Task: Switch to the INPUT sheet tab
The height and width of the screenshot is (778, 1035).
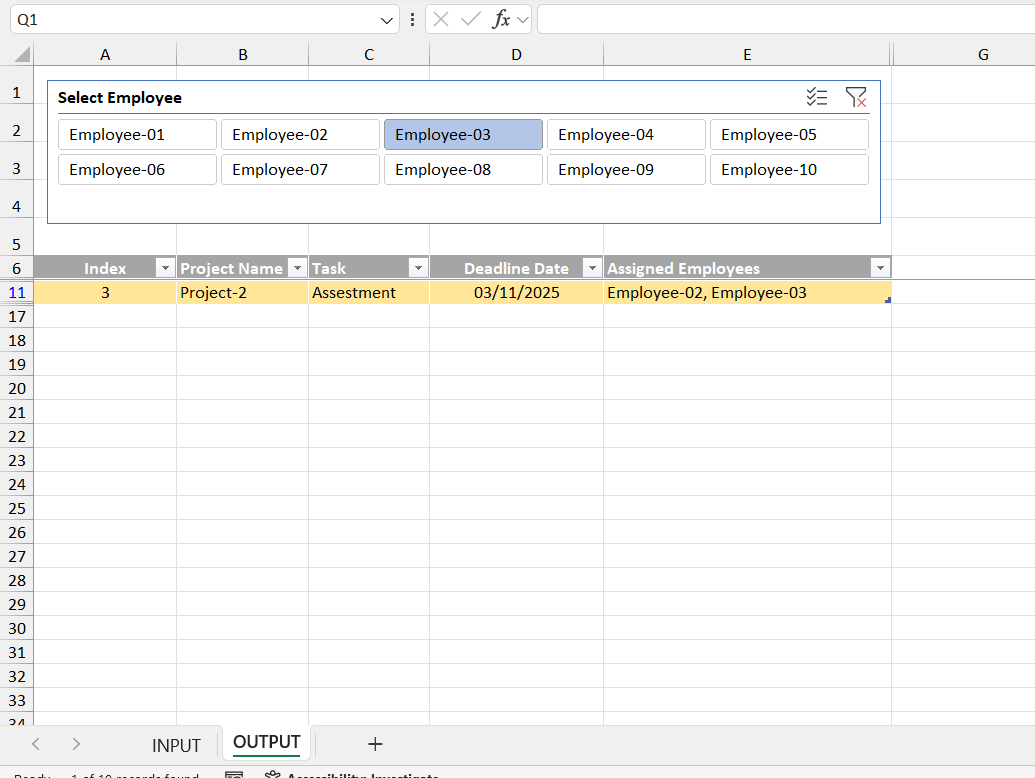Action: 176,745
